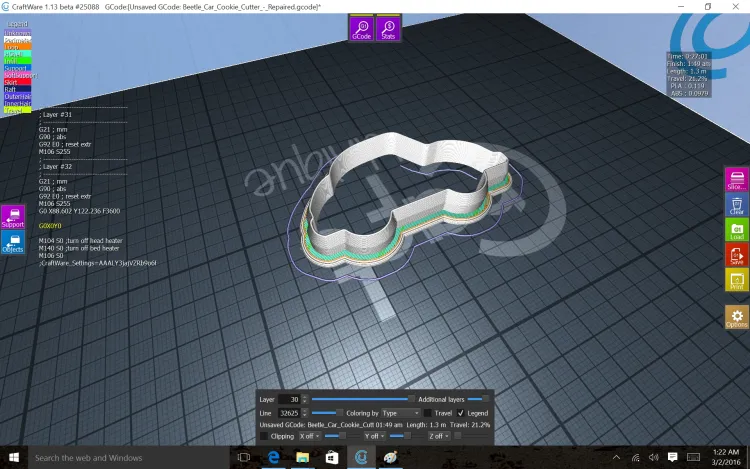
Task: Open the Options gear button
Action: click(737, 317)
